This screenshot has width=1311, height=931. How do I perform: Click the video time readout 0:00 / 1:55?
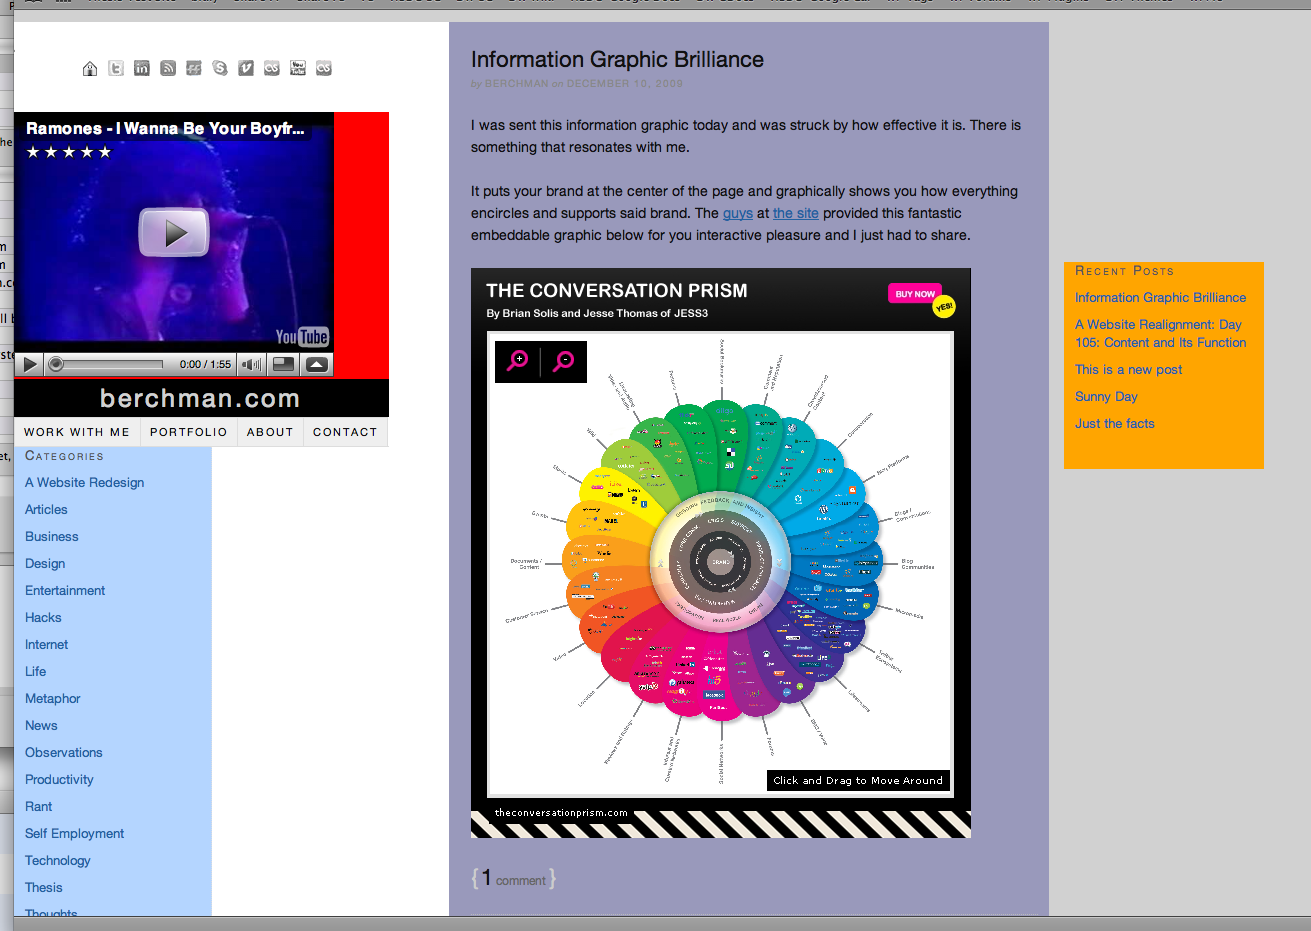tap(205, 365)
